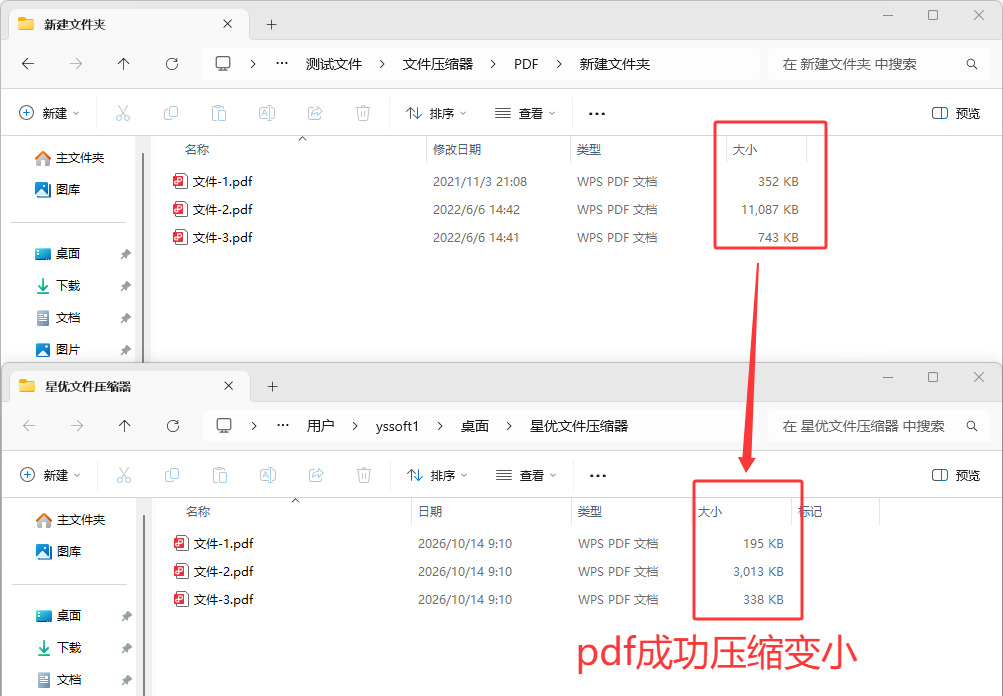Image resolution: width=1003 pixels, height=696 pixels.
Task: Click the Share icon in 星优文件压缩器 window toolbar
Action: pos(316,475)
